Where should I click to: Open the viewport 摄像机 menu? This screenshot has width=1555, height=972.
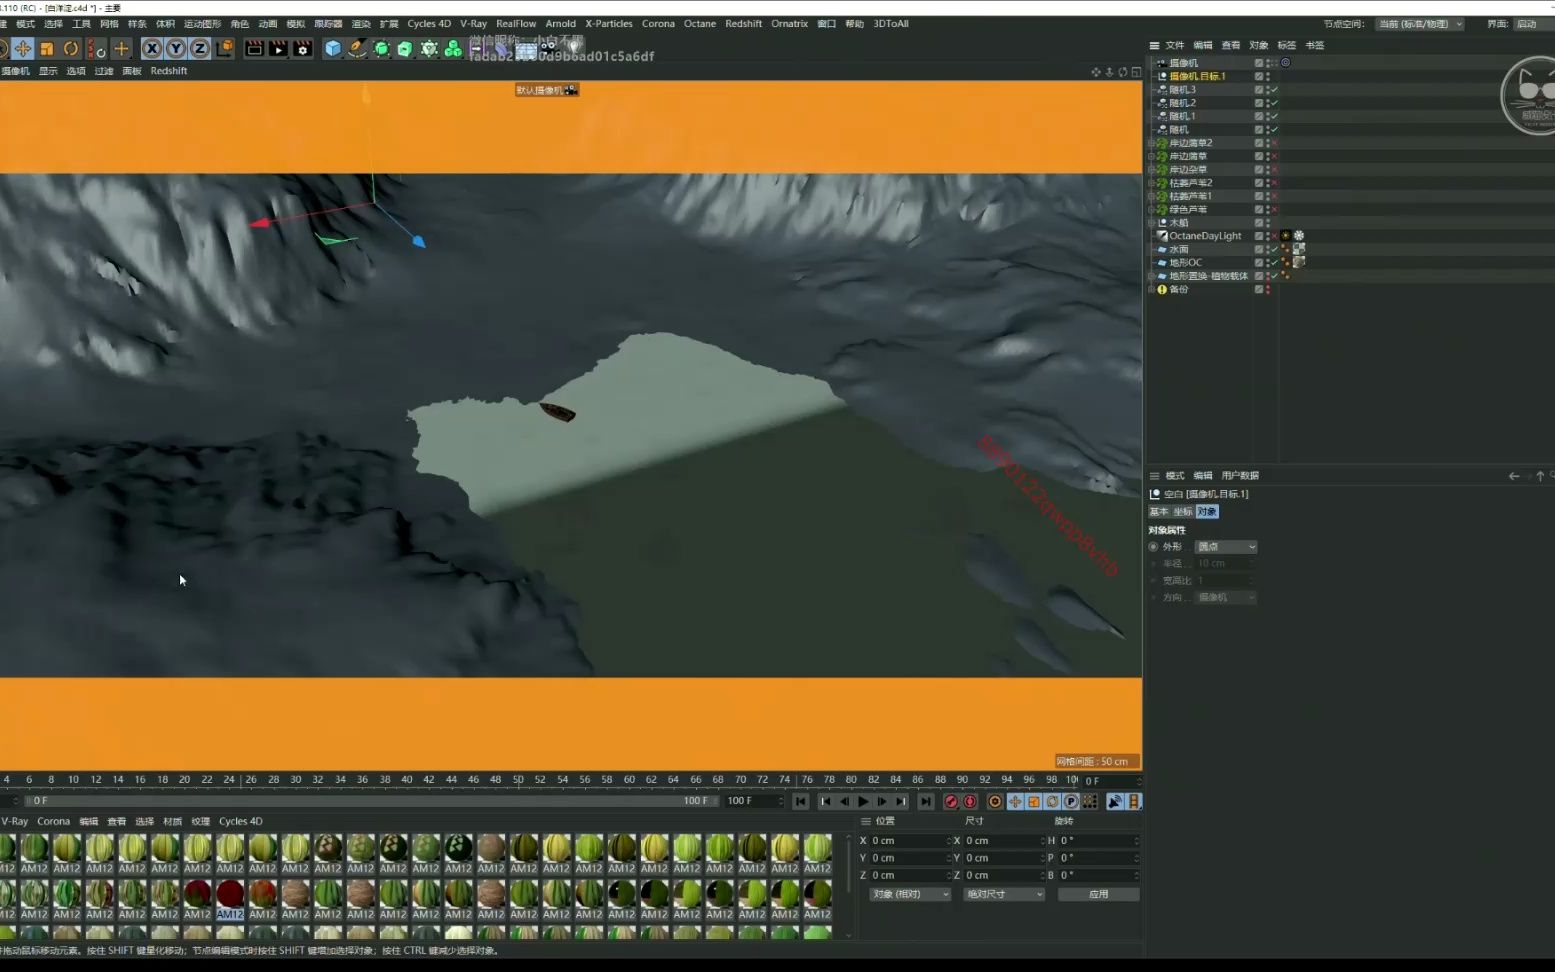(x=15, y=71)
